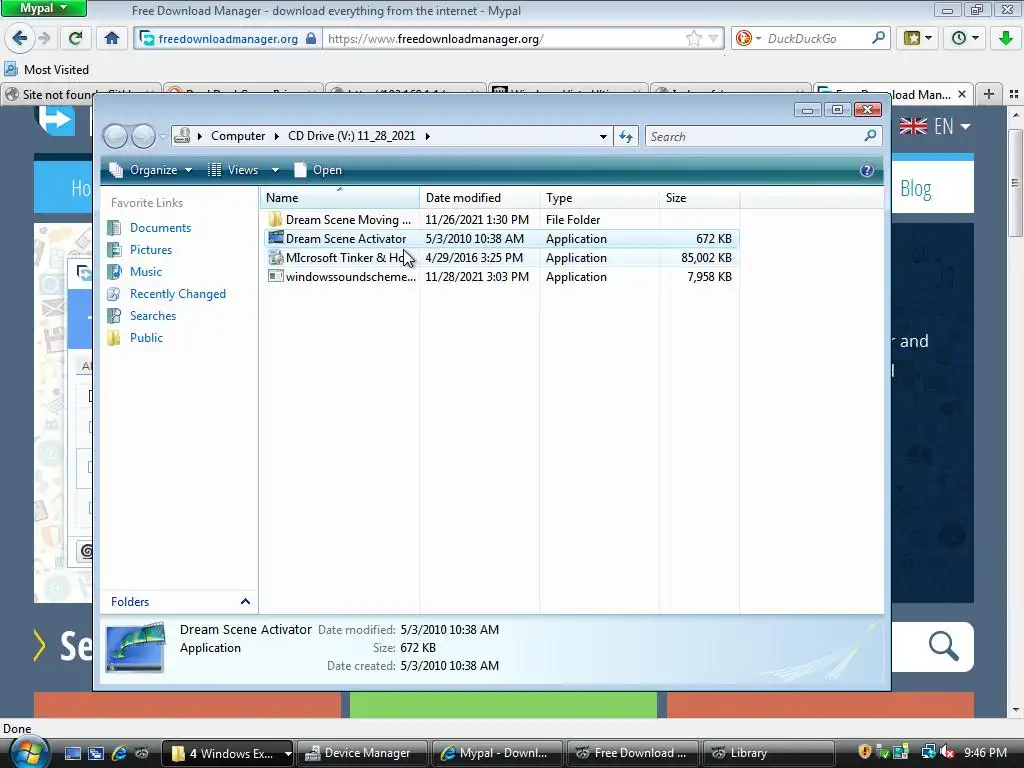Bookmark this page with the star
The height and width of the screenshot is (768, 1024).
(694, 39)
